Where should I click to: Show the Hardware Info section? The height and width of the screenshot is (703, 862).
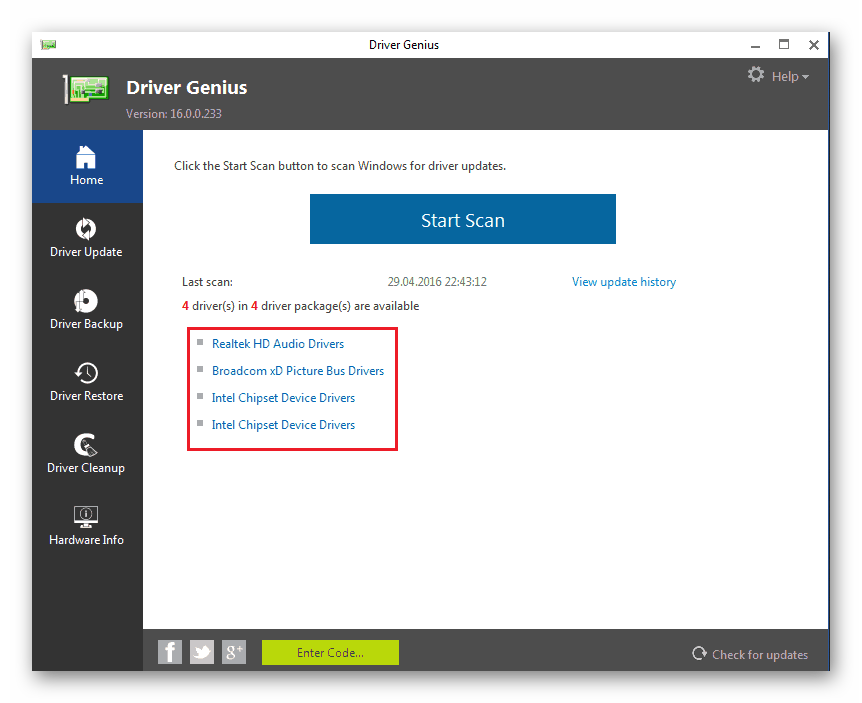click(86, 526)
